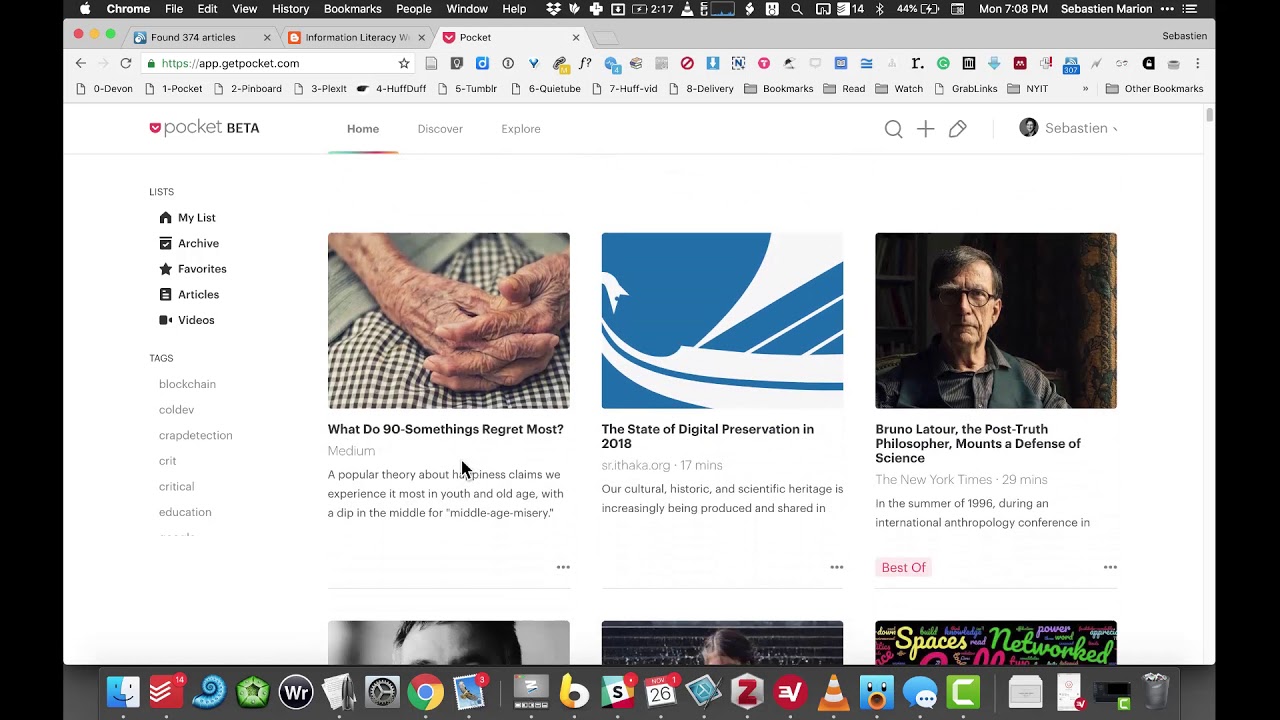Bookmark this page with the star icon
The height and width of the screenshot is (720, 1280).
click(404, 63)
